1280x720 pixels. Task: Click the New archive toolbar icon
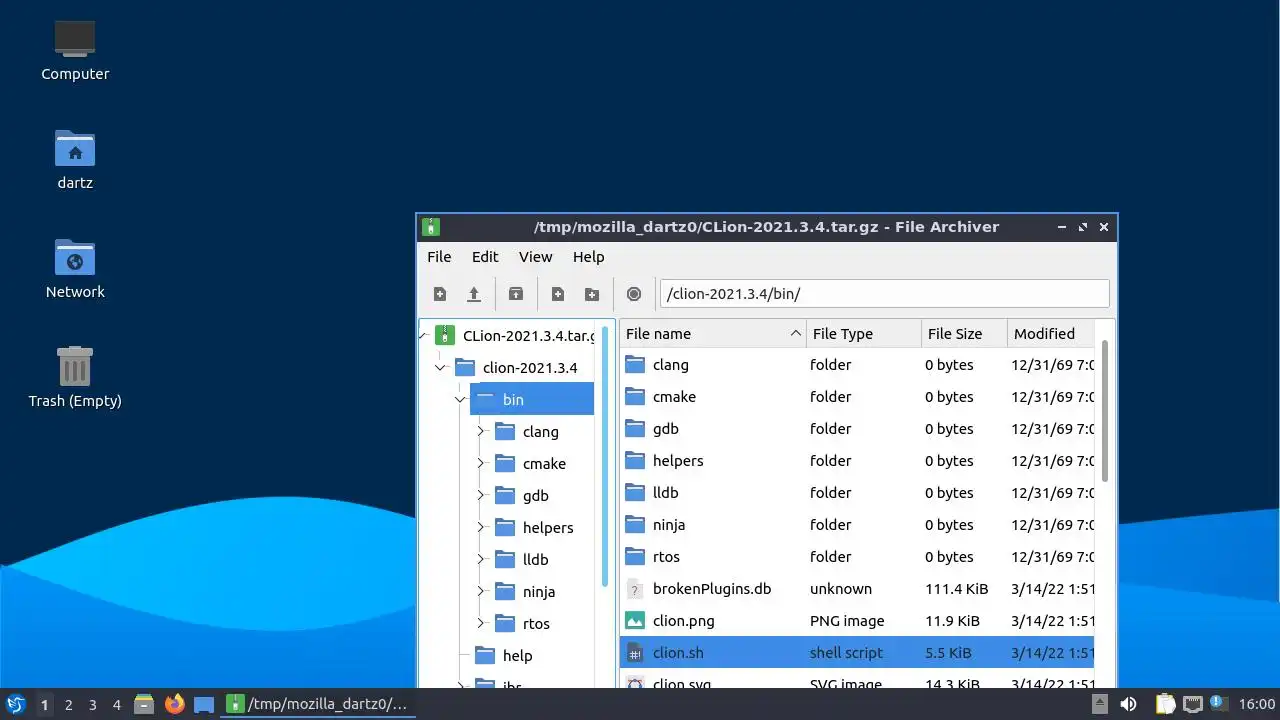(x=440, y=294)
